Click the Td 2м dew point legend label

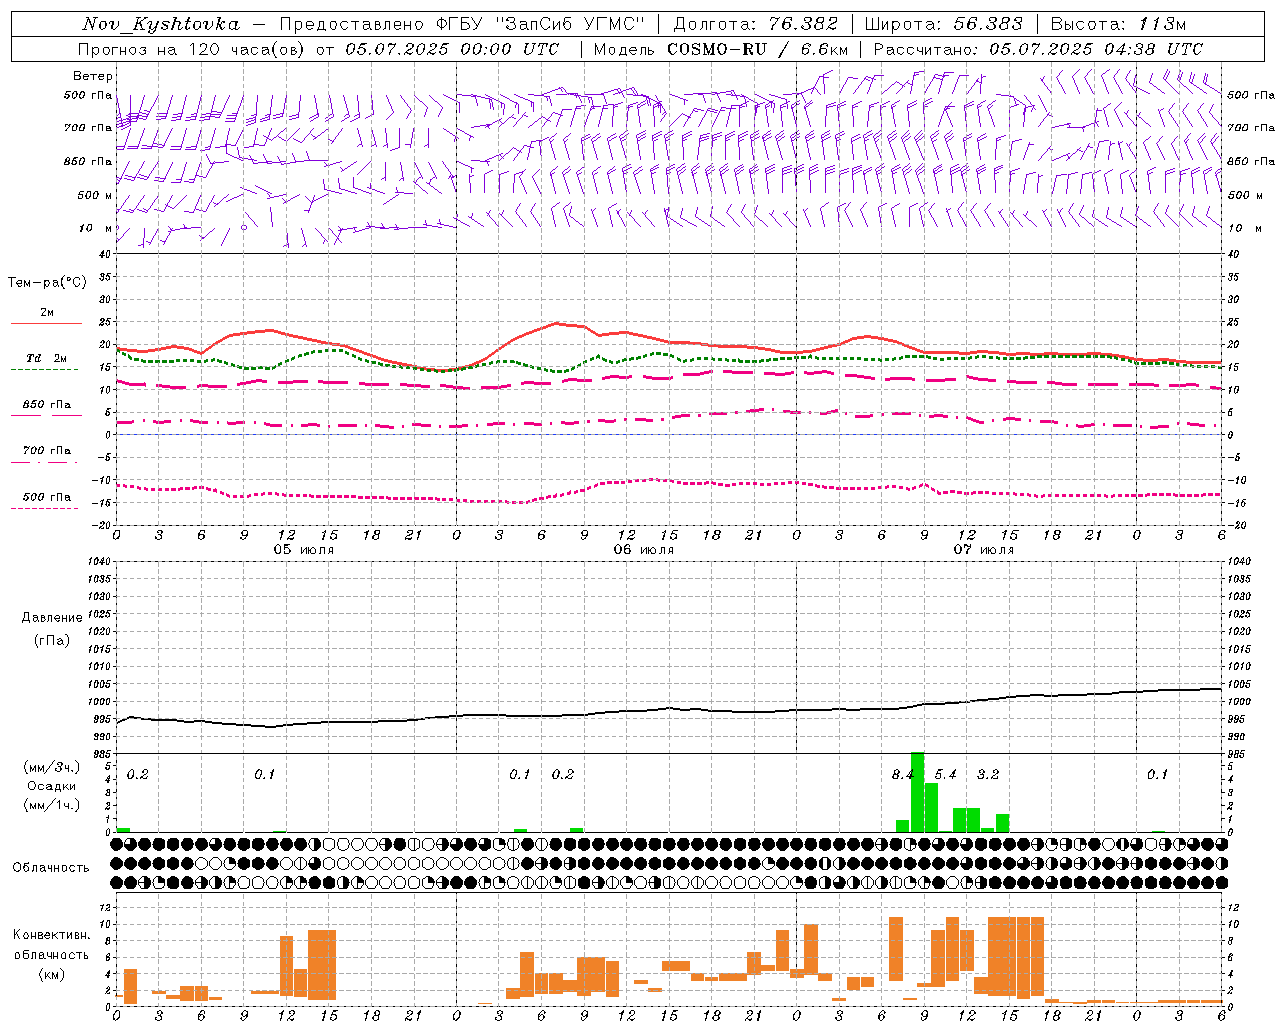click(x=47, y=358)
